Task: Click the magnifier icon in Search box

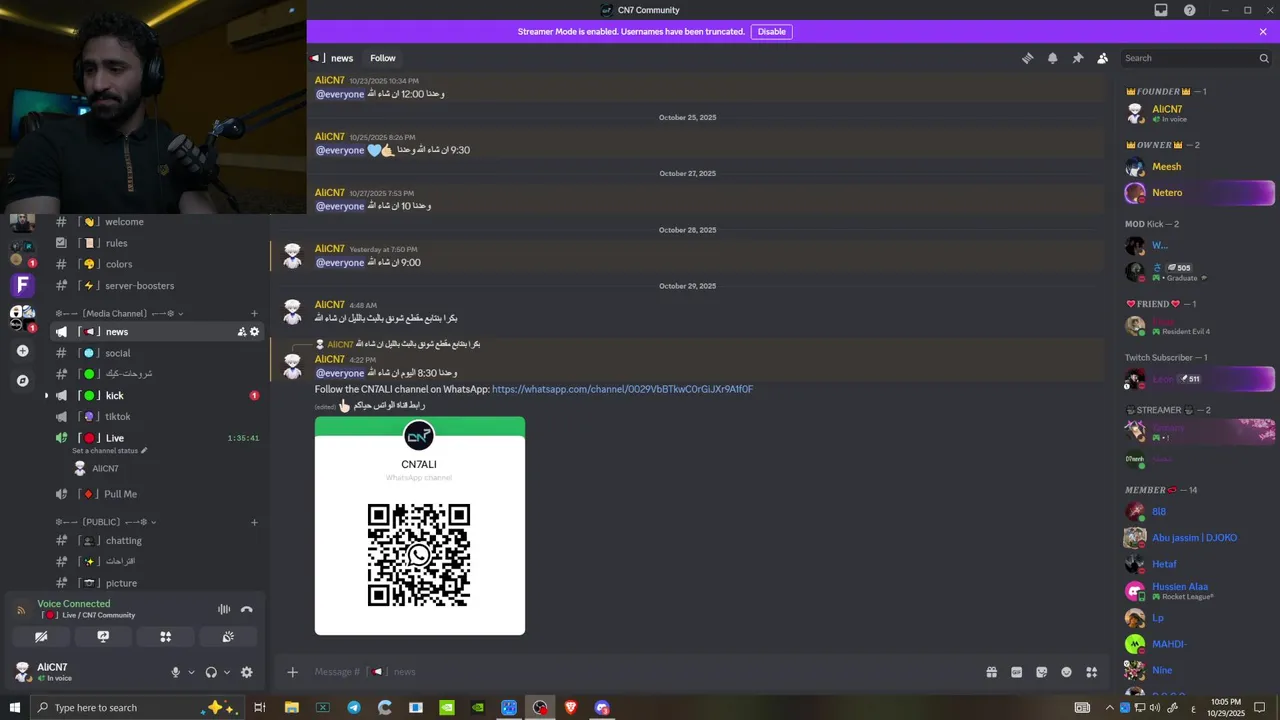Action: 1263,58
